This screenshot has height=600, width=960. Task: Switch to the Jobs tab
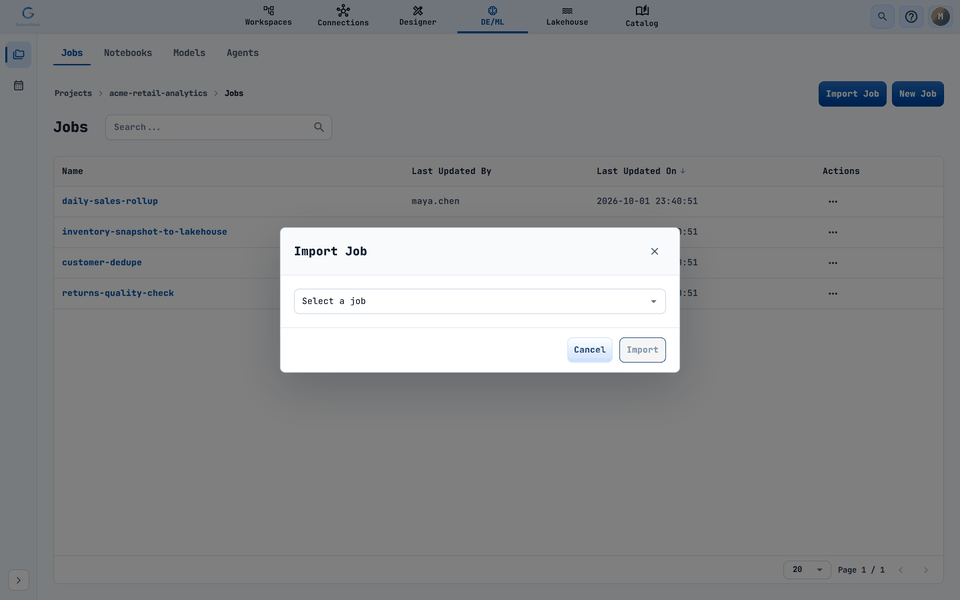(72, 53)
